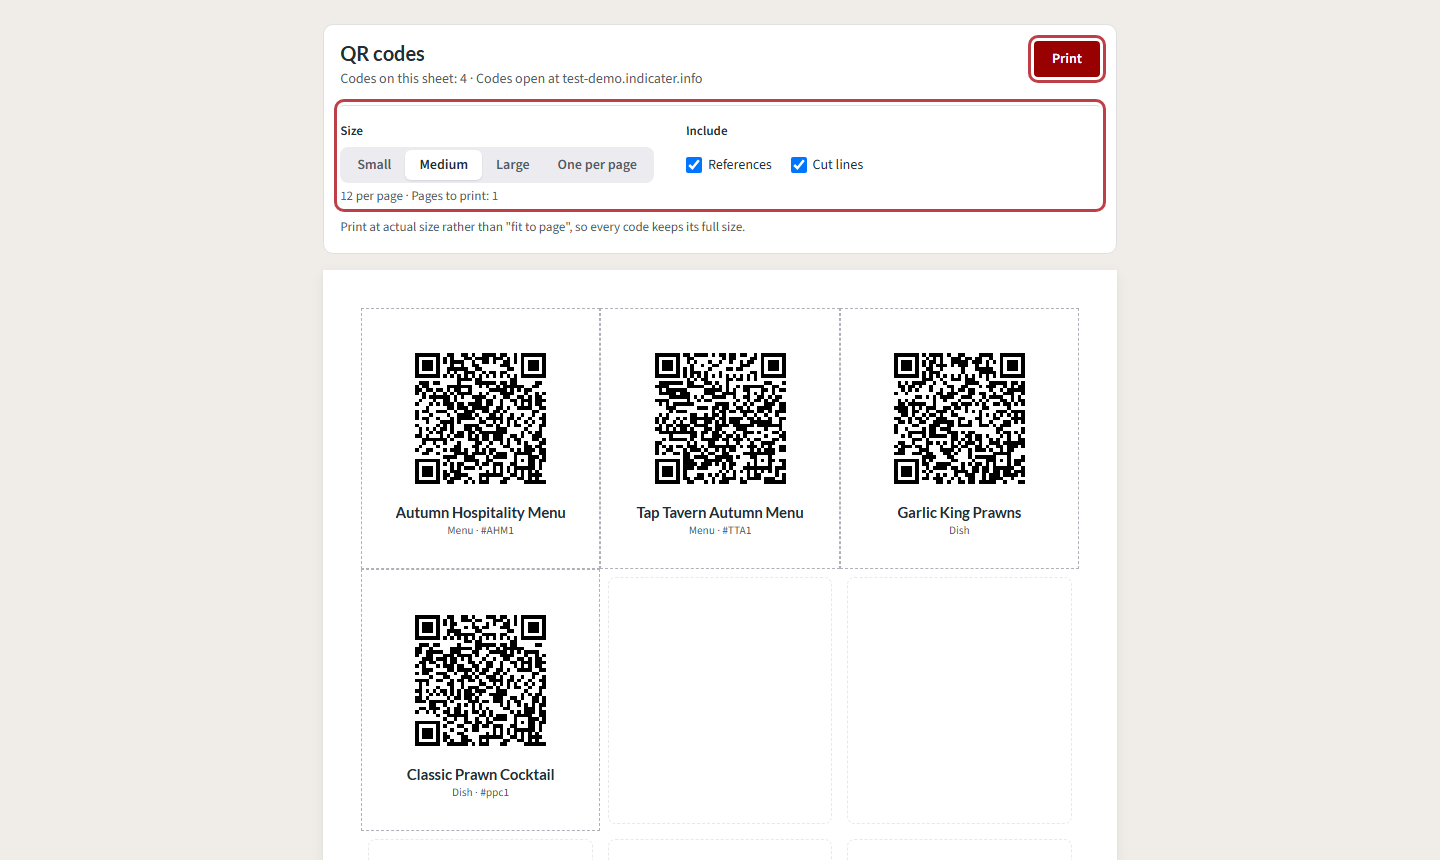
Task: Switch to One per page size
Action: click(597, 165)
